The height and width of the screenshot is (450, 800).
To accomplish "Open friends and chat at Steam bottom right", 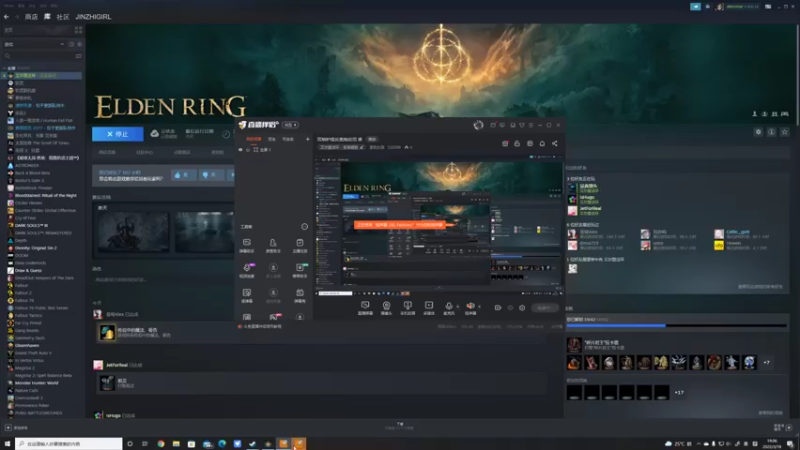I will [783, 427].
